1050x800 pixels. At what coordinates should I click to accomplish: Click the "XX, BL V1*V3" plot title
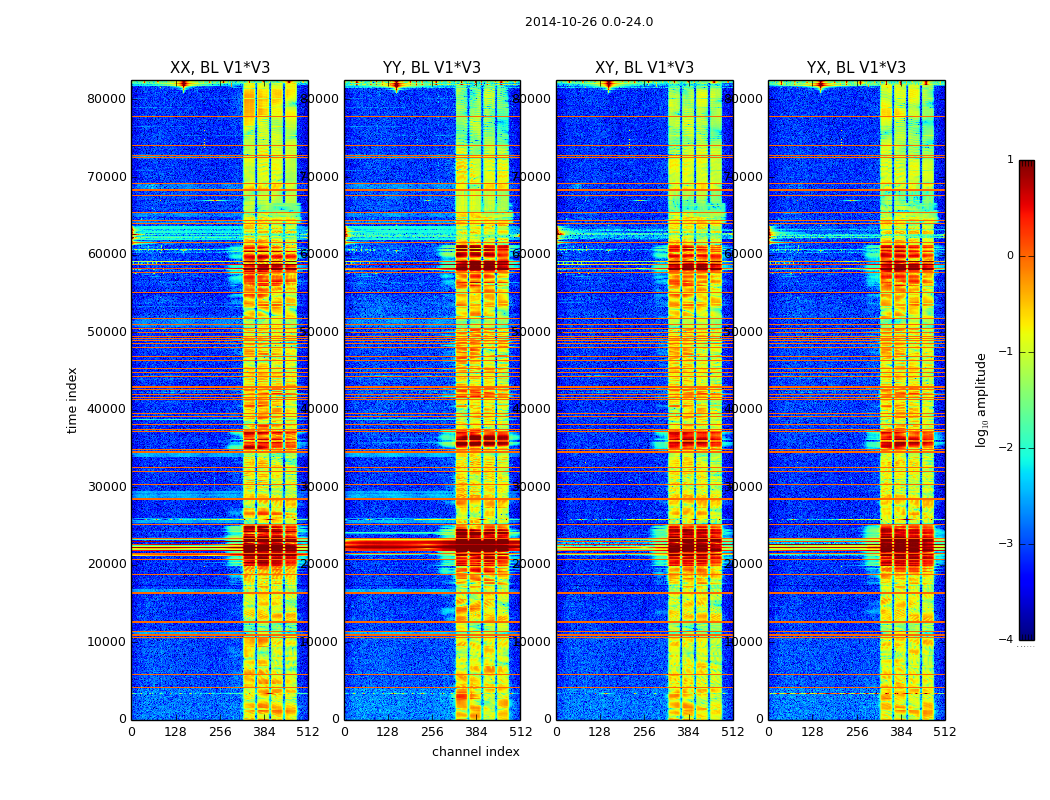219,68
